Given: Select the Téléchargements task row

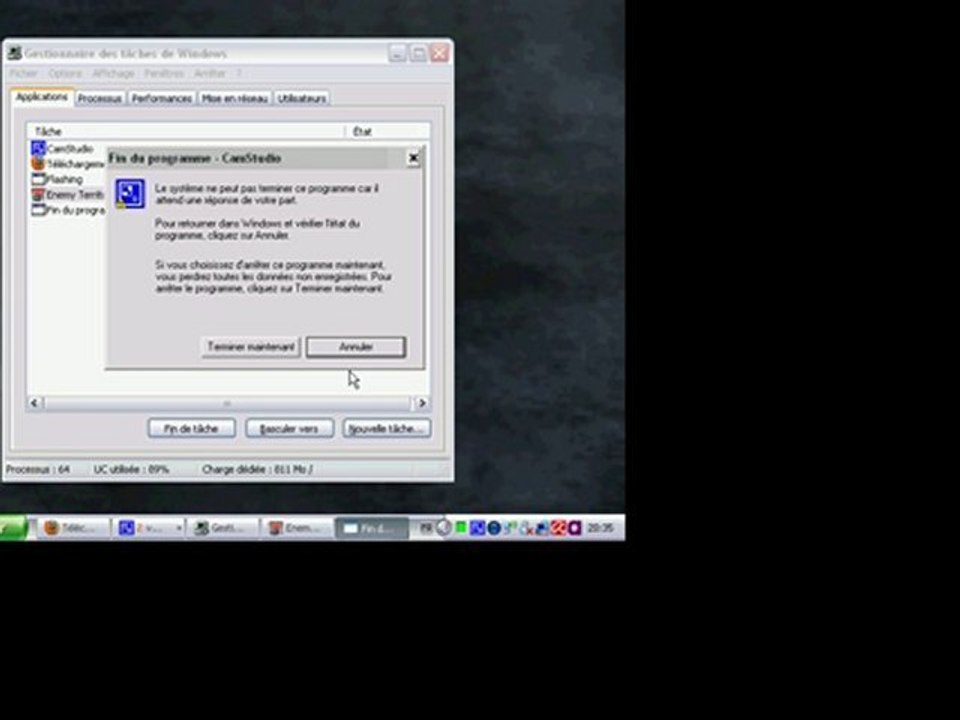Looking at the screenshot, I should point(67,164).
